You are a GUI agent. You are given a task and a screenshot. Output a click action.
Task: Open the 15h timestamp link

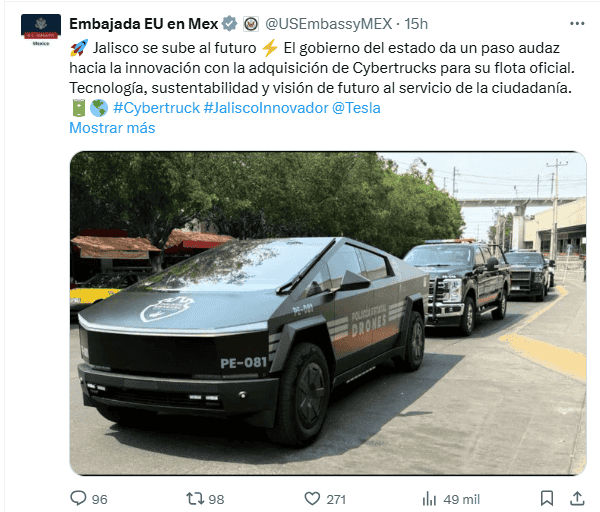(x=416, y=24)
